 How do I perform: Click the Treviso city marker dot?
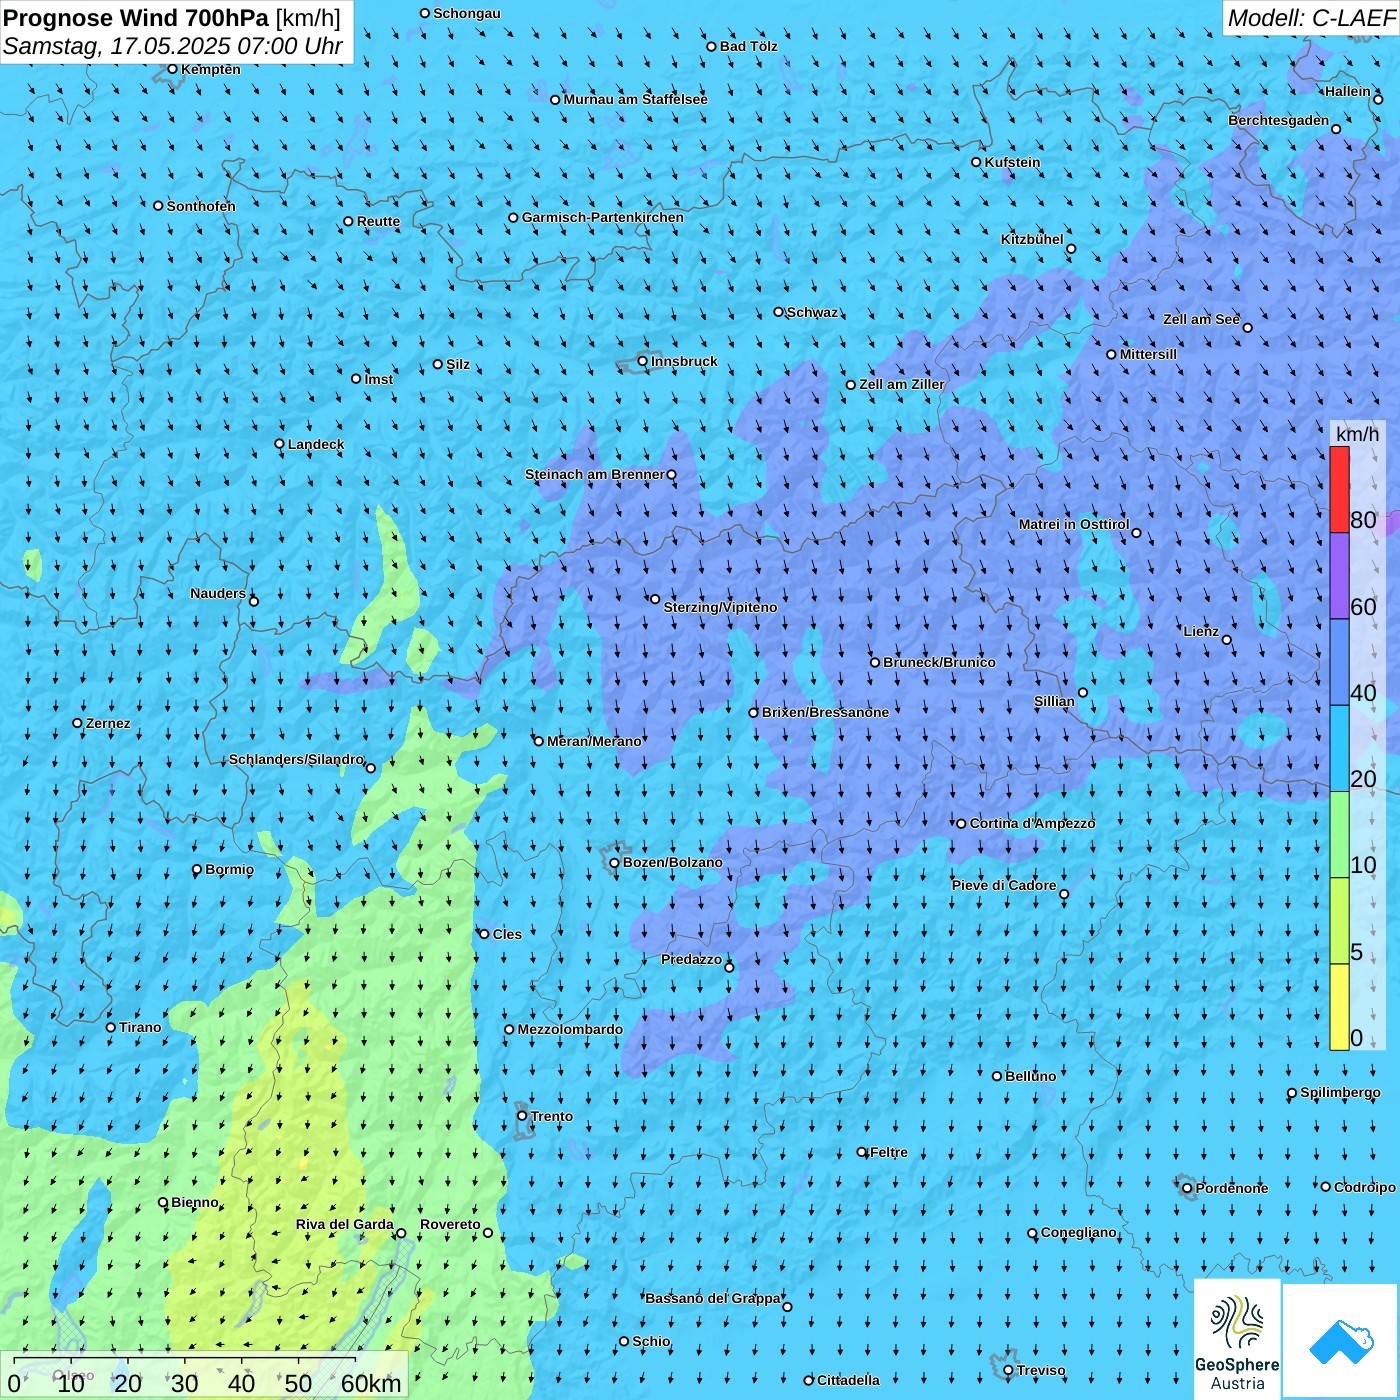[1008, 1370]
